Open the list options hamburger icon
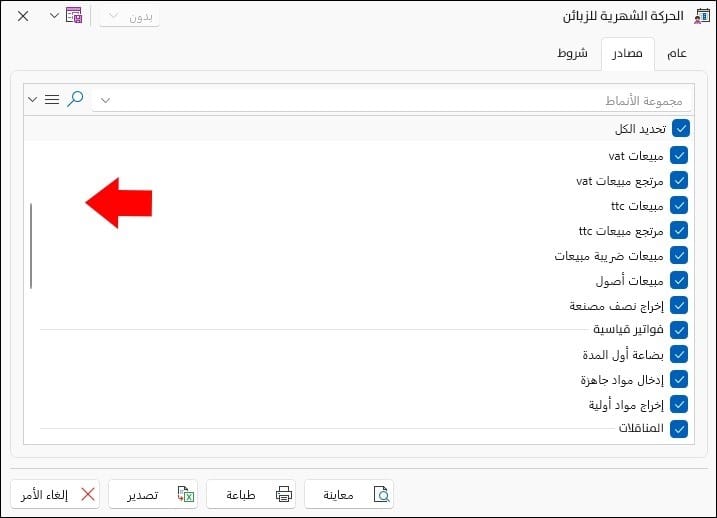Screen dimensions: 717x518 click(52, 99)
